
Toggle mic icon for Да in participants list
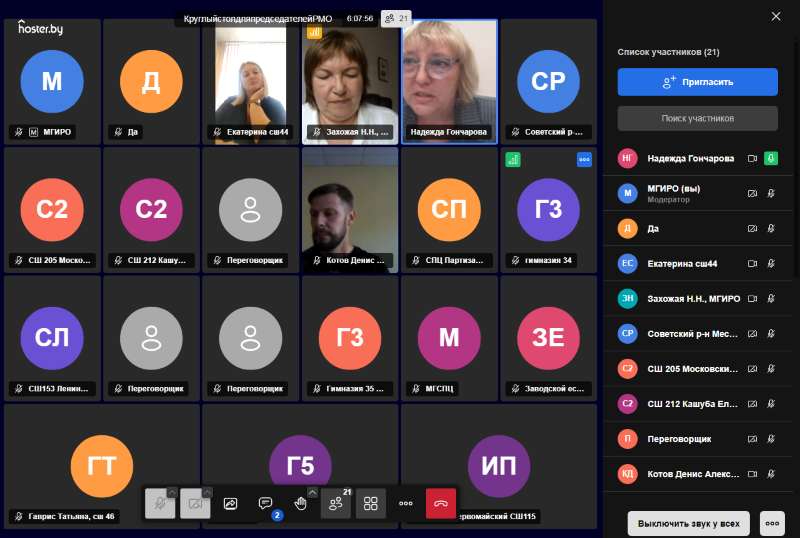pos(771,229)
